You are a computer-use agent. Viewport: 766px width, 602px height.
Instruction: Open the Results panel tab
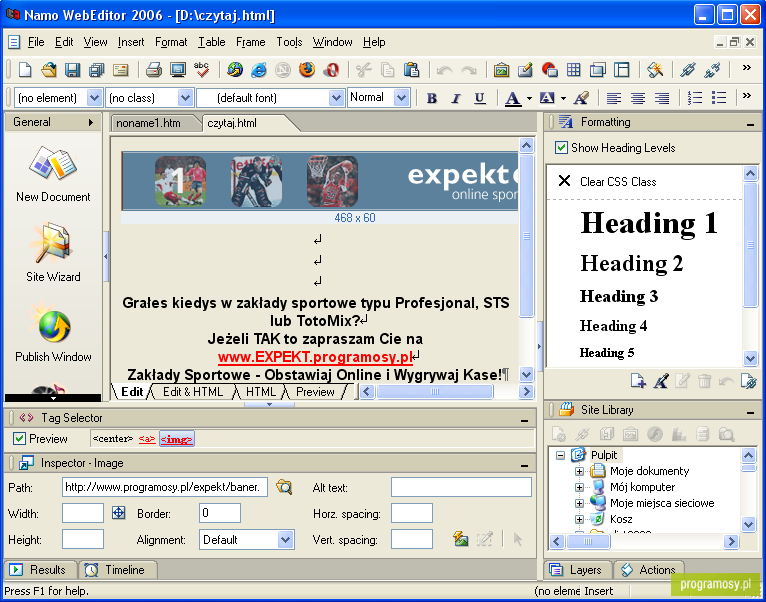pyautogui.click(x=40, y=570)
